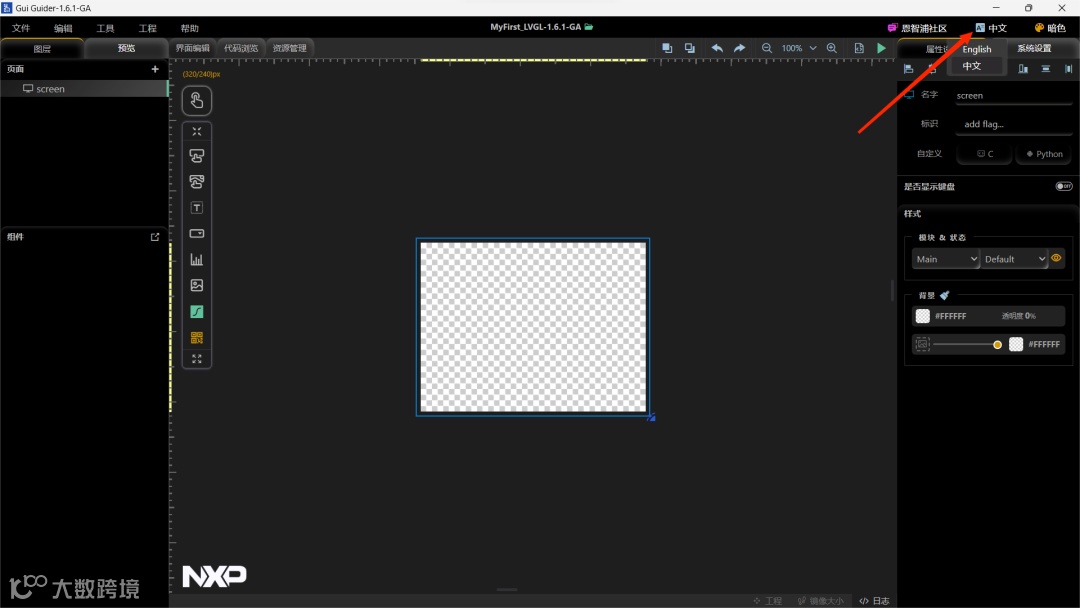Click the add flag input field
This screenshot has width=1080, height=608.
click(1013, 124)
